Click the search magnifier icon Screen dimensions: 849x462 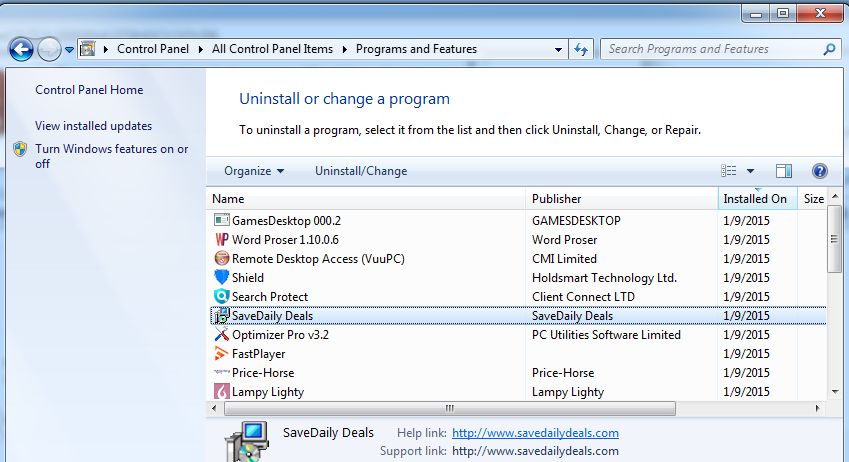(829, 49)
